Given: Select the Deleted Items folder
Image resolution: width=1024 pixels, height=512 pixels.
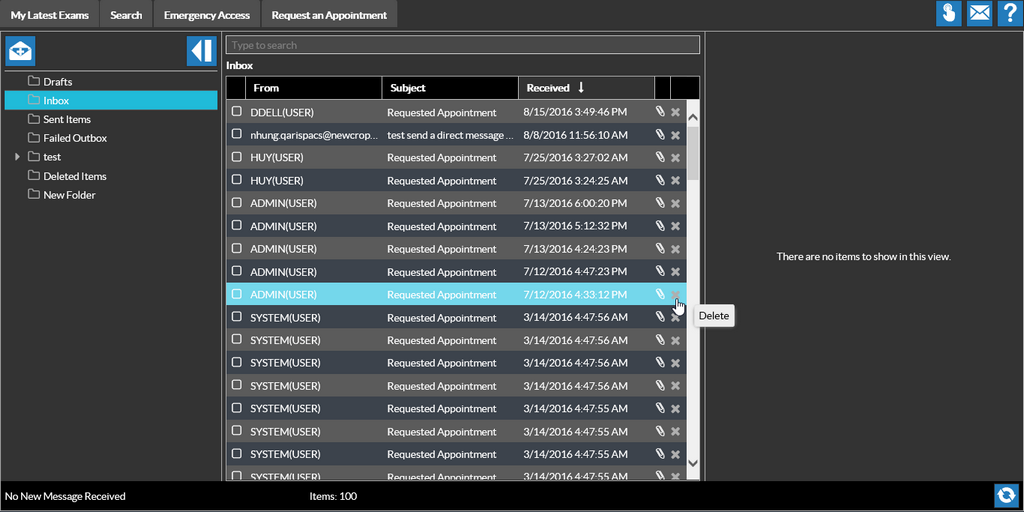Looking at the screenshot, I should point(74,176).
